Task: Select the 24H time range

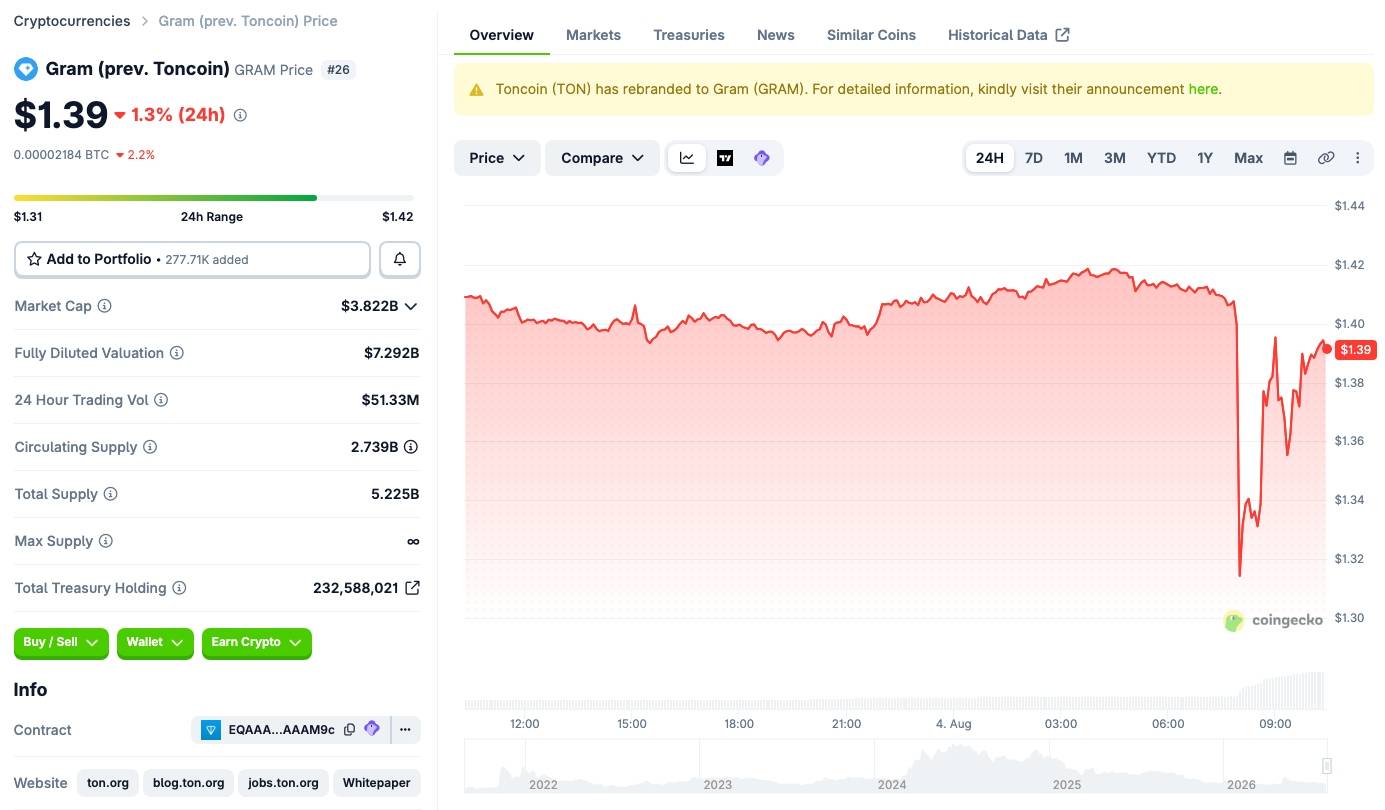Action: [x=990, y=158]
